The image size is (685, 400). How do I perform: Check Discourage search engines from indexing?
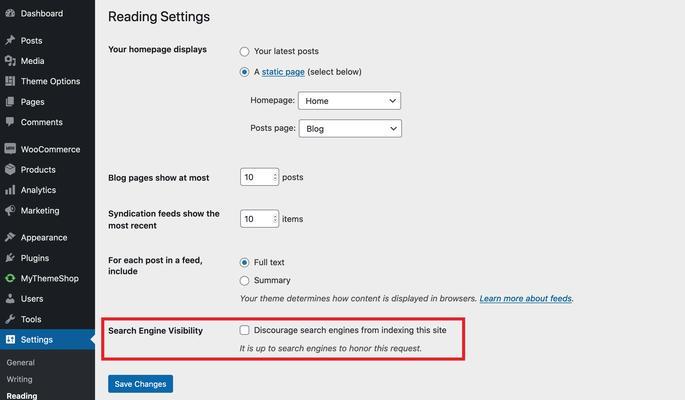pos(245,330)
